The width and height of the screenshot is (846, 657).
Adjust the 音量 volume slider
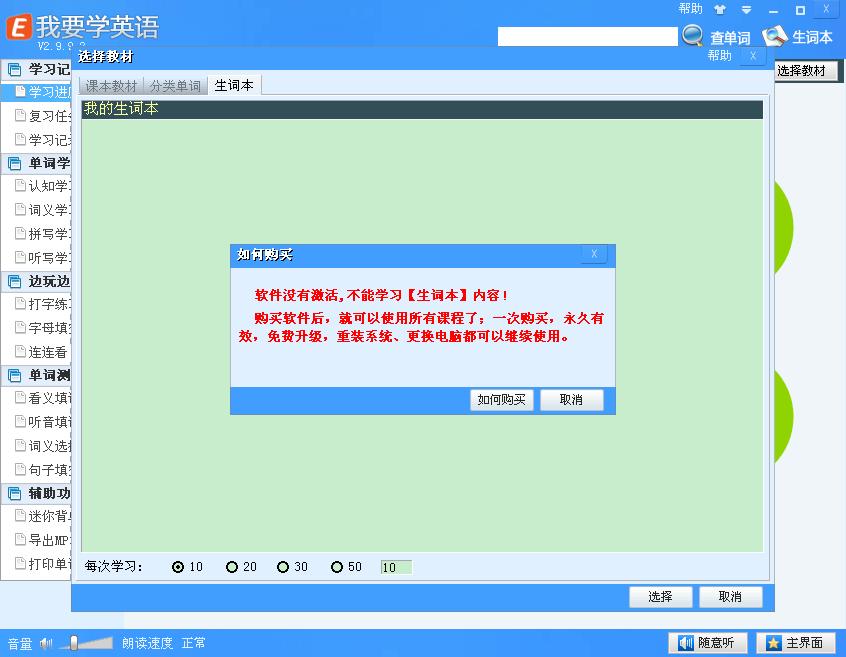coord(86,643)
